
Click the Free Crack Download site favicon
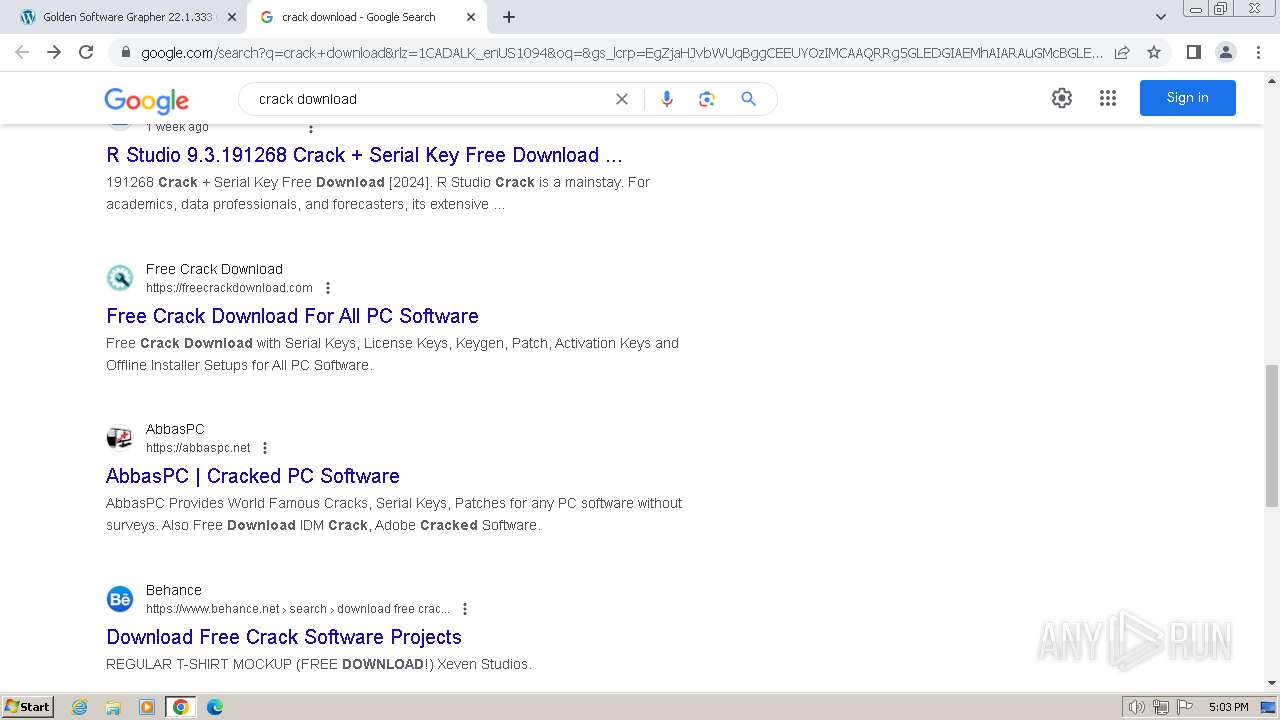(120, 278)
